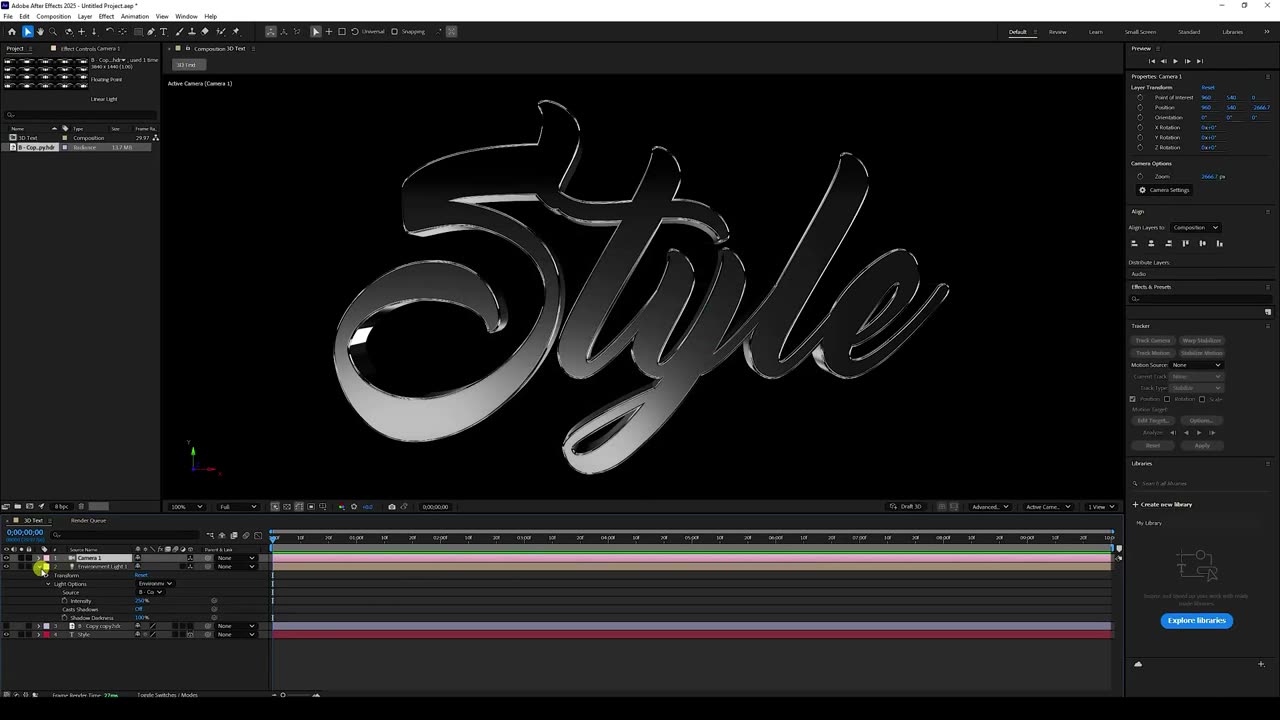Select the Brush tool
The height and width of the screenshot is (720, 1280).
click(x=179, y=31)
